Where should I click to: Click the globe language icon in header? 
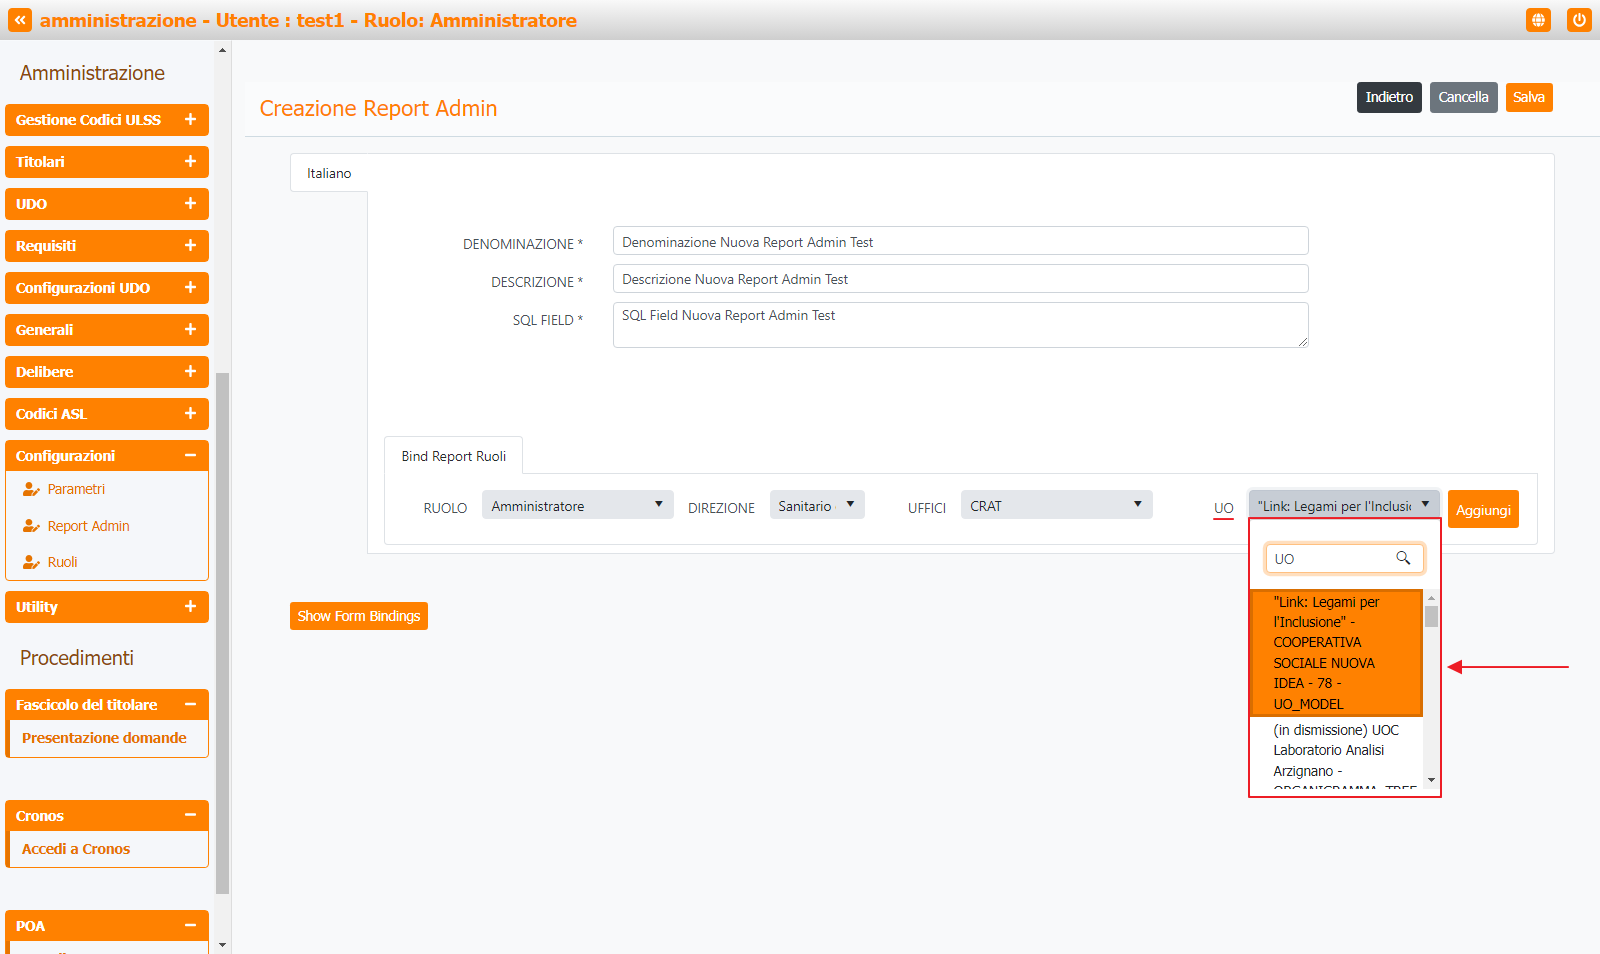pos(1538,20)
